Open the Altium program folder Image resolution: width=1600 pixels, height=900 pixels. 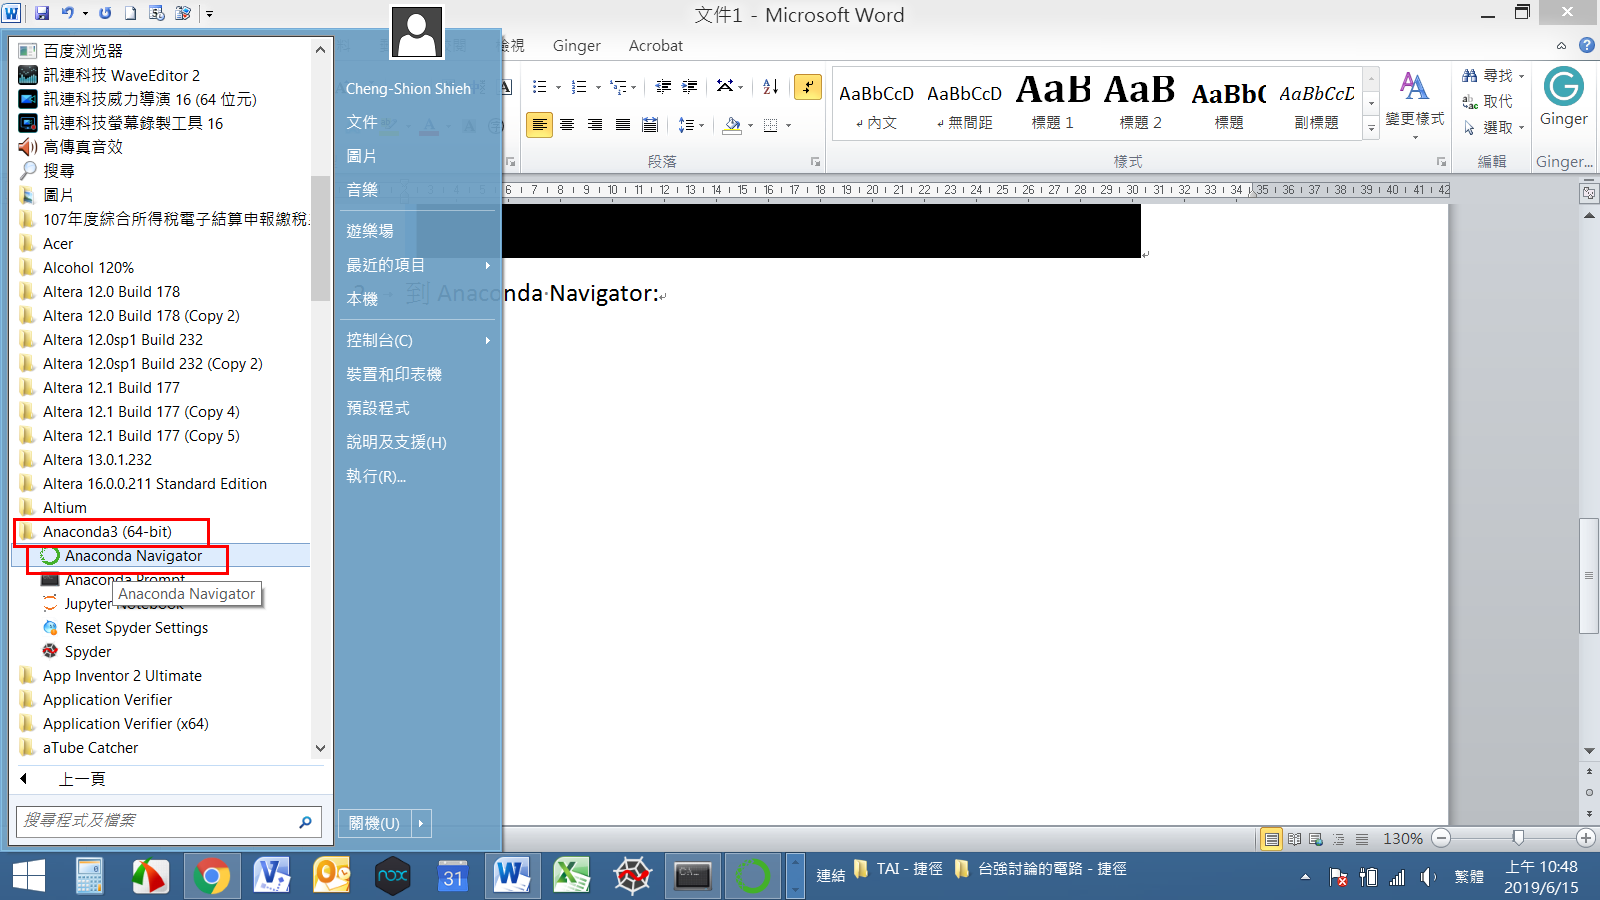pyautogui.click(x=65, y=508)
